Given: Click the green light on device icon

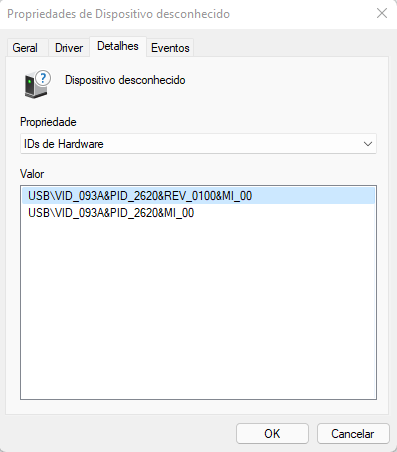Looking at the screenshot, I should (x=30, y=81).
